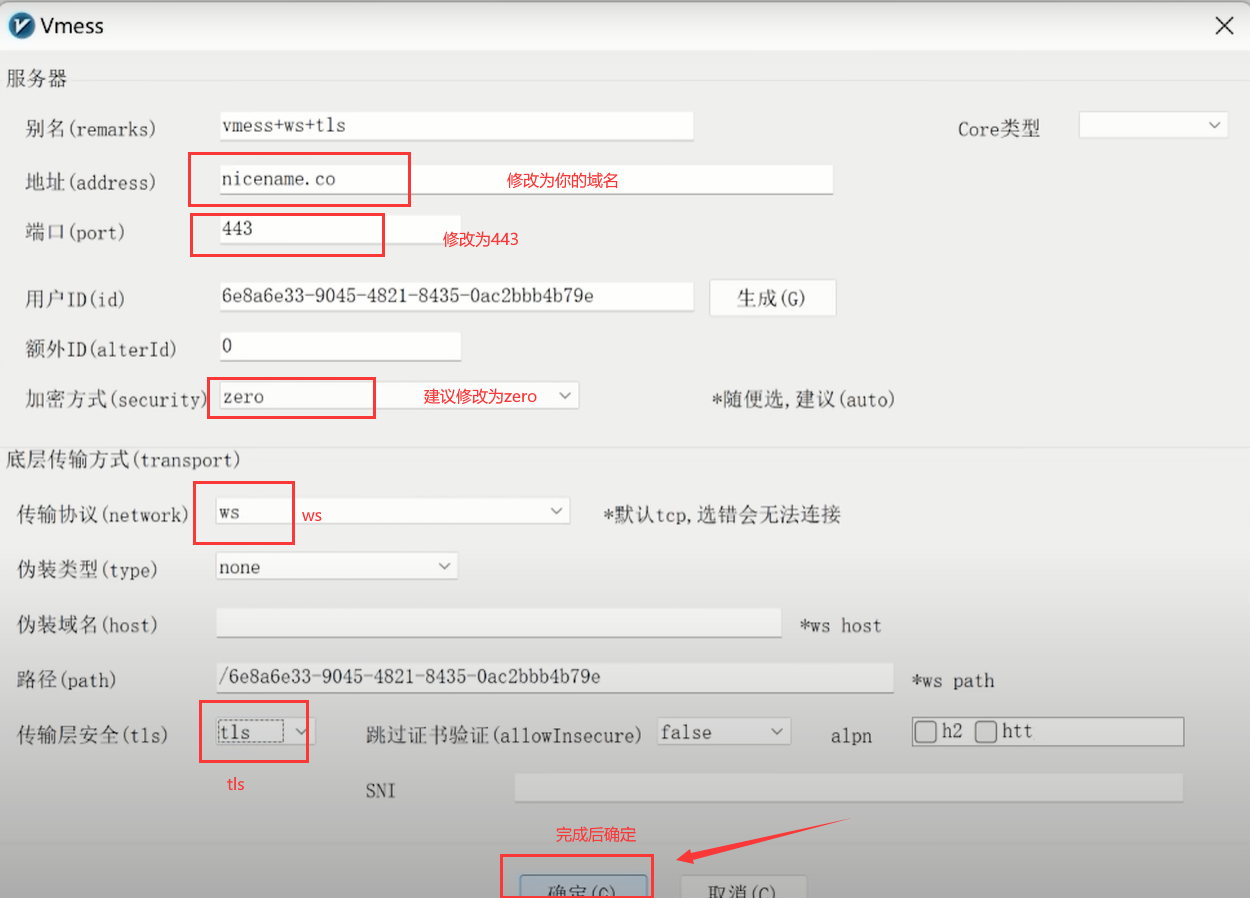Open the Core类型 dropdown
1250x898 pixels.
1153,126
